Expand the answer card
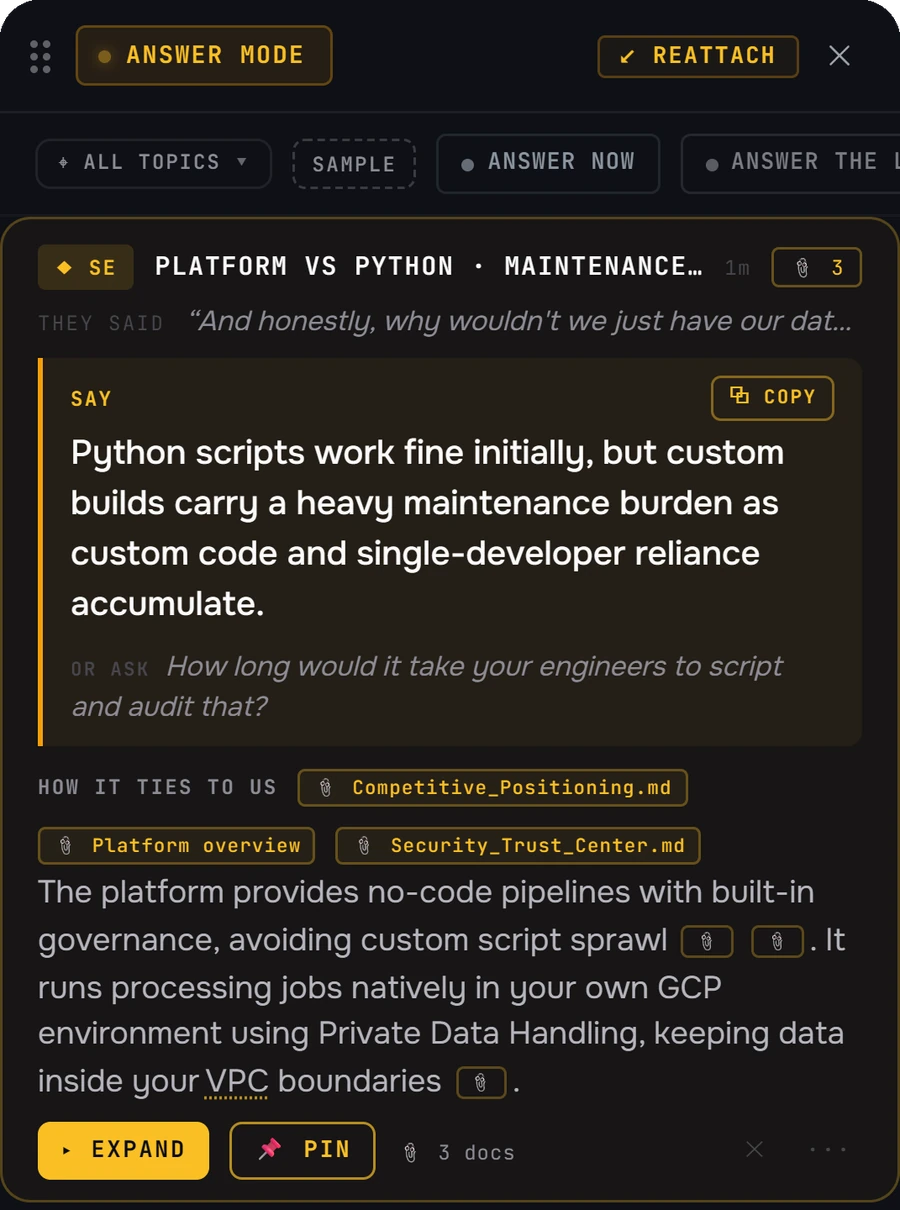This screenshot has height=1210, width=900. click(123, 1150)
